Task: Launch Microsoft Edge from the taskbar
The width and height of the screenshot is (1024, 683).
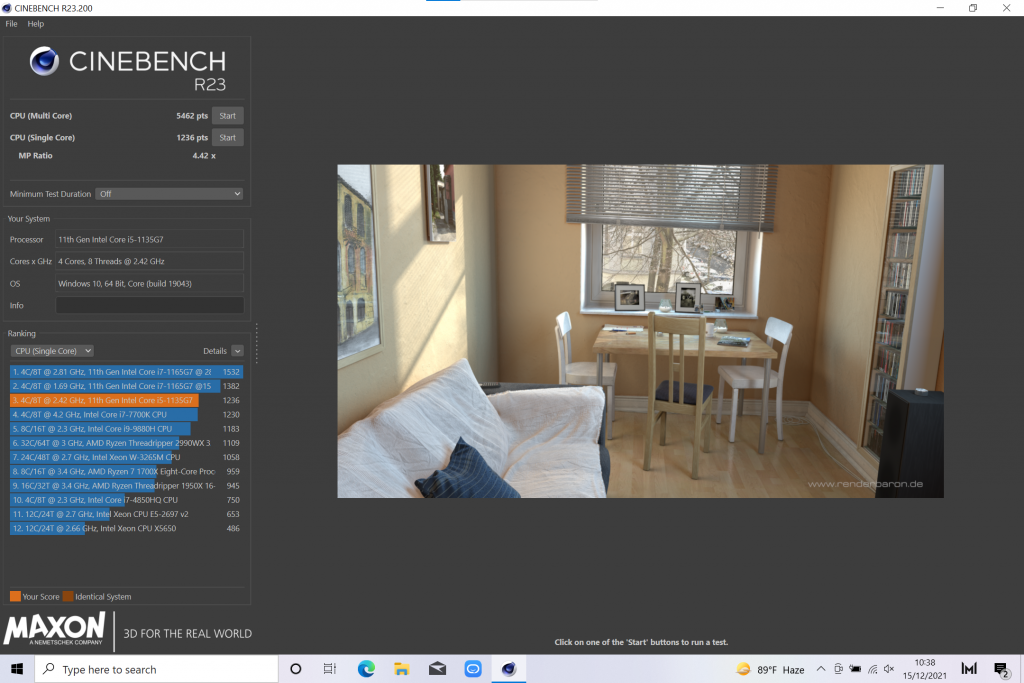Action: click(366, 669)
